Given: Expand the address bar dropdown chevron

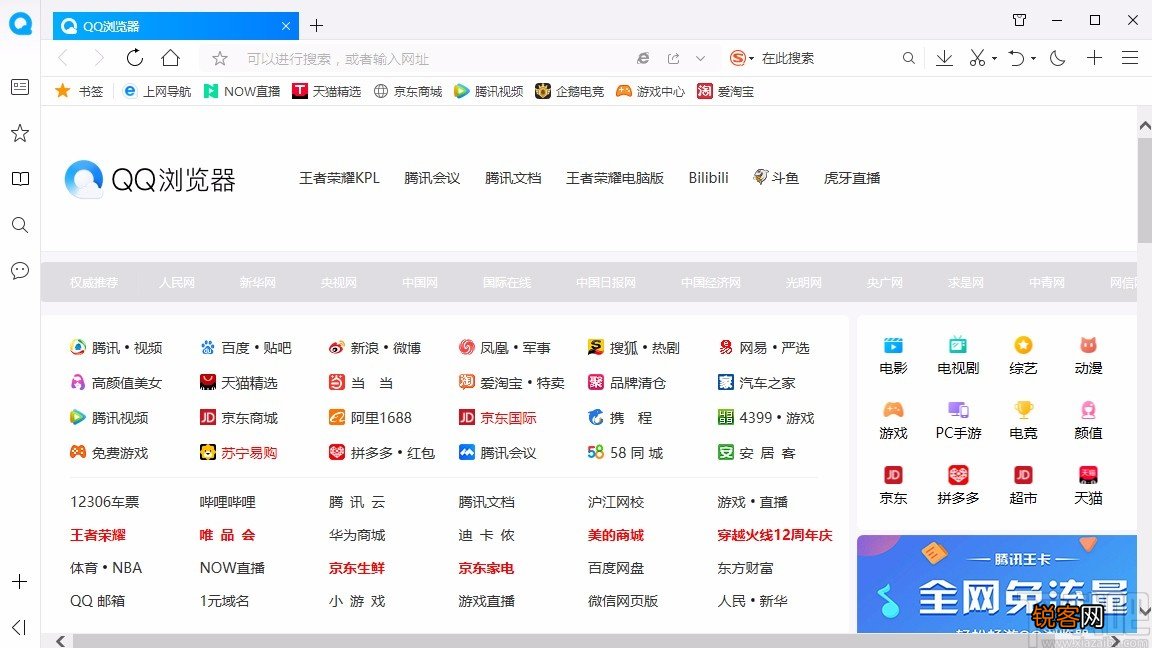Looking at the screenshot, I should click(700, 58).
